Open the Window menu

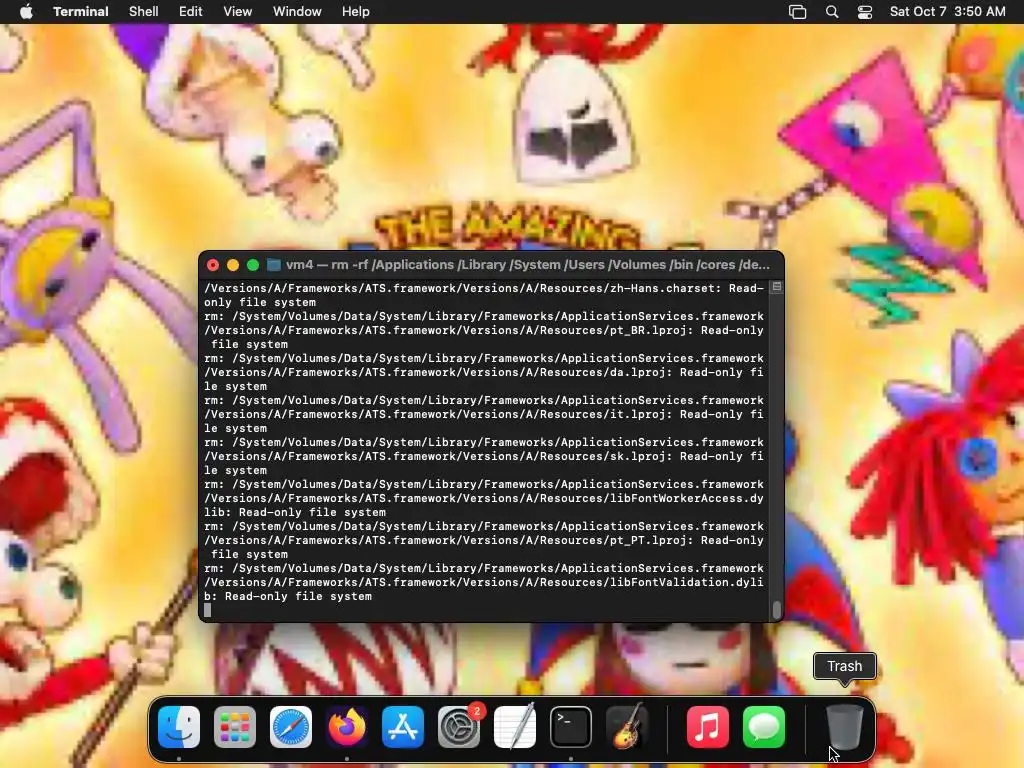(297, 12)
